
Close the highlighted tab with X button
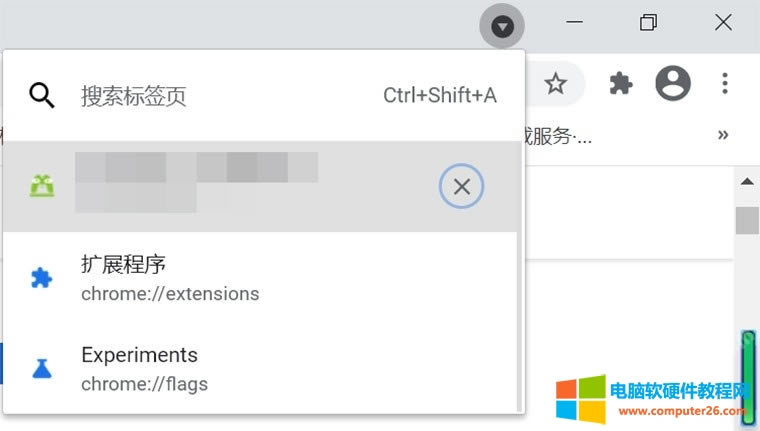click(461, 186)
